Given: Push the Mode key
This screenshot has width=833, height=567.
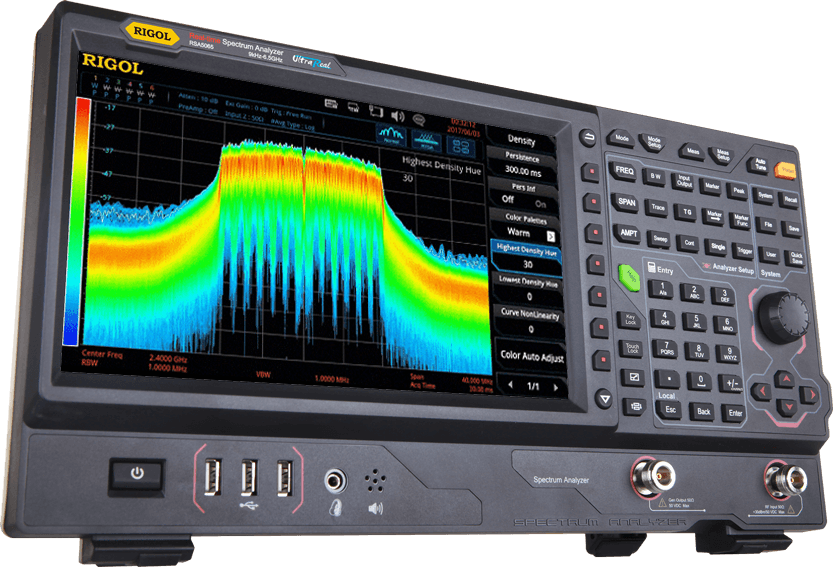Looking at the screenshot, I should [622, 138].
